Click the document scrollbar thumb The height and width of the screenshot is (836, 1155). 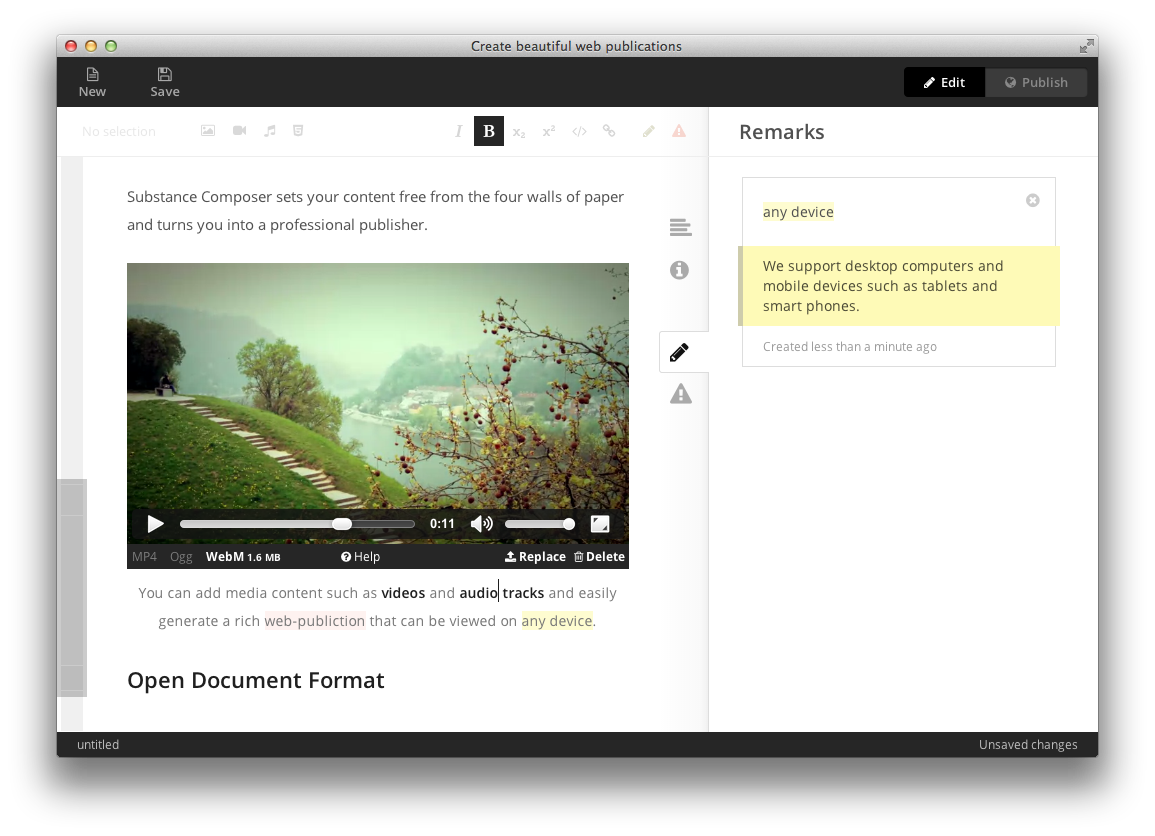pyautogui.click(x=72, y=588)
